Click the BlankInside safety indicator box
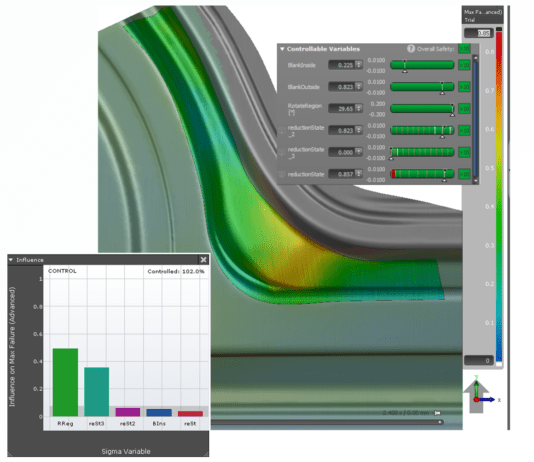Viewport: 534px width, 462px height. click(x=464, y=65)
